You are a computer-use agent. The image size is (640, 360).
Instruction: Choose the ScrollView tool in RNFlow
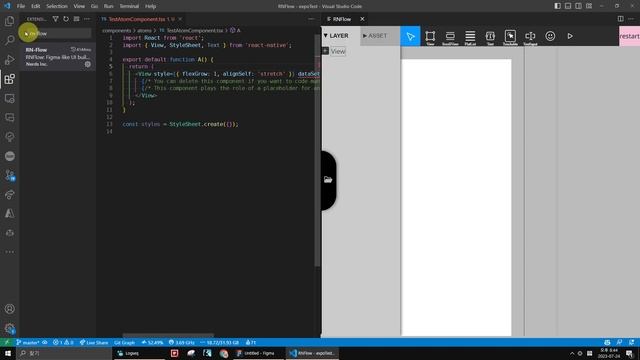point(450,37)
